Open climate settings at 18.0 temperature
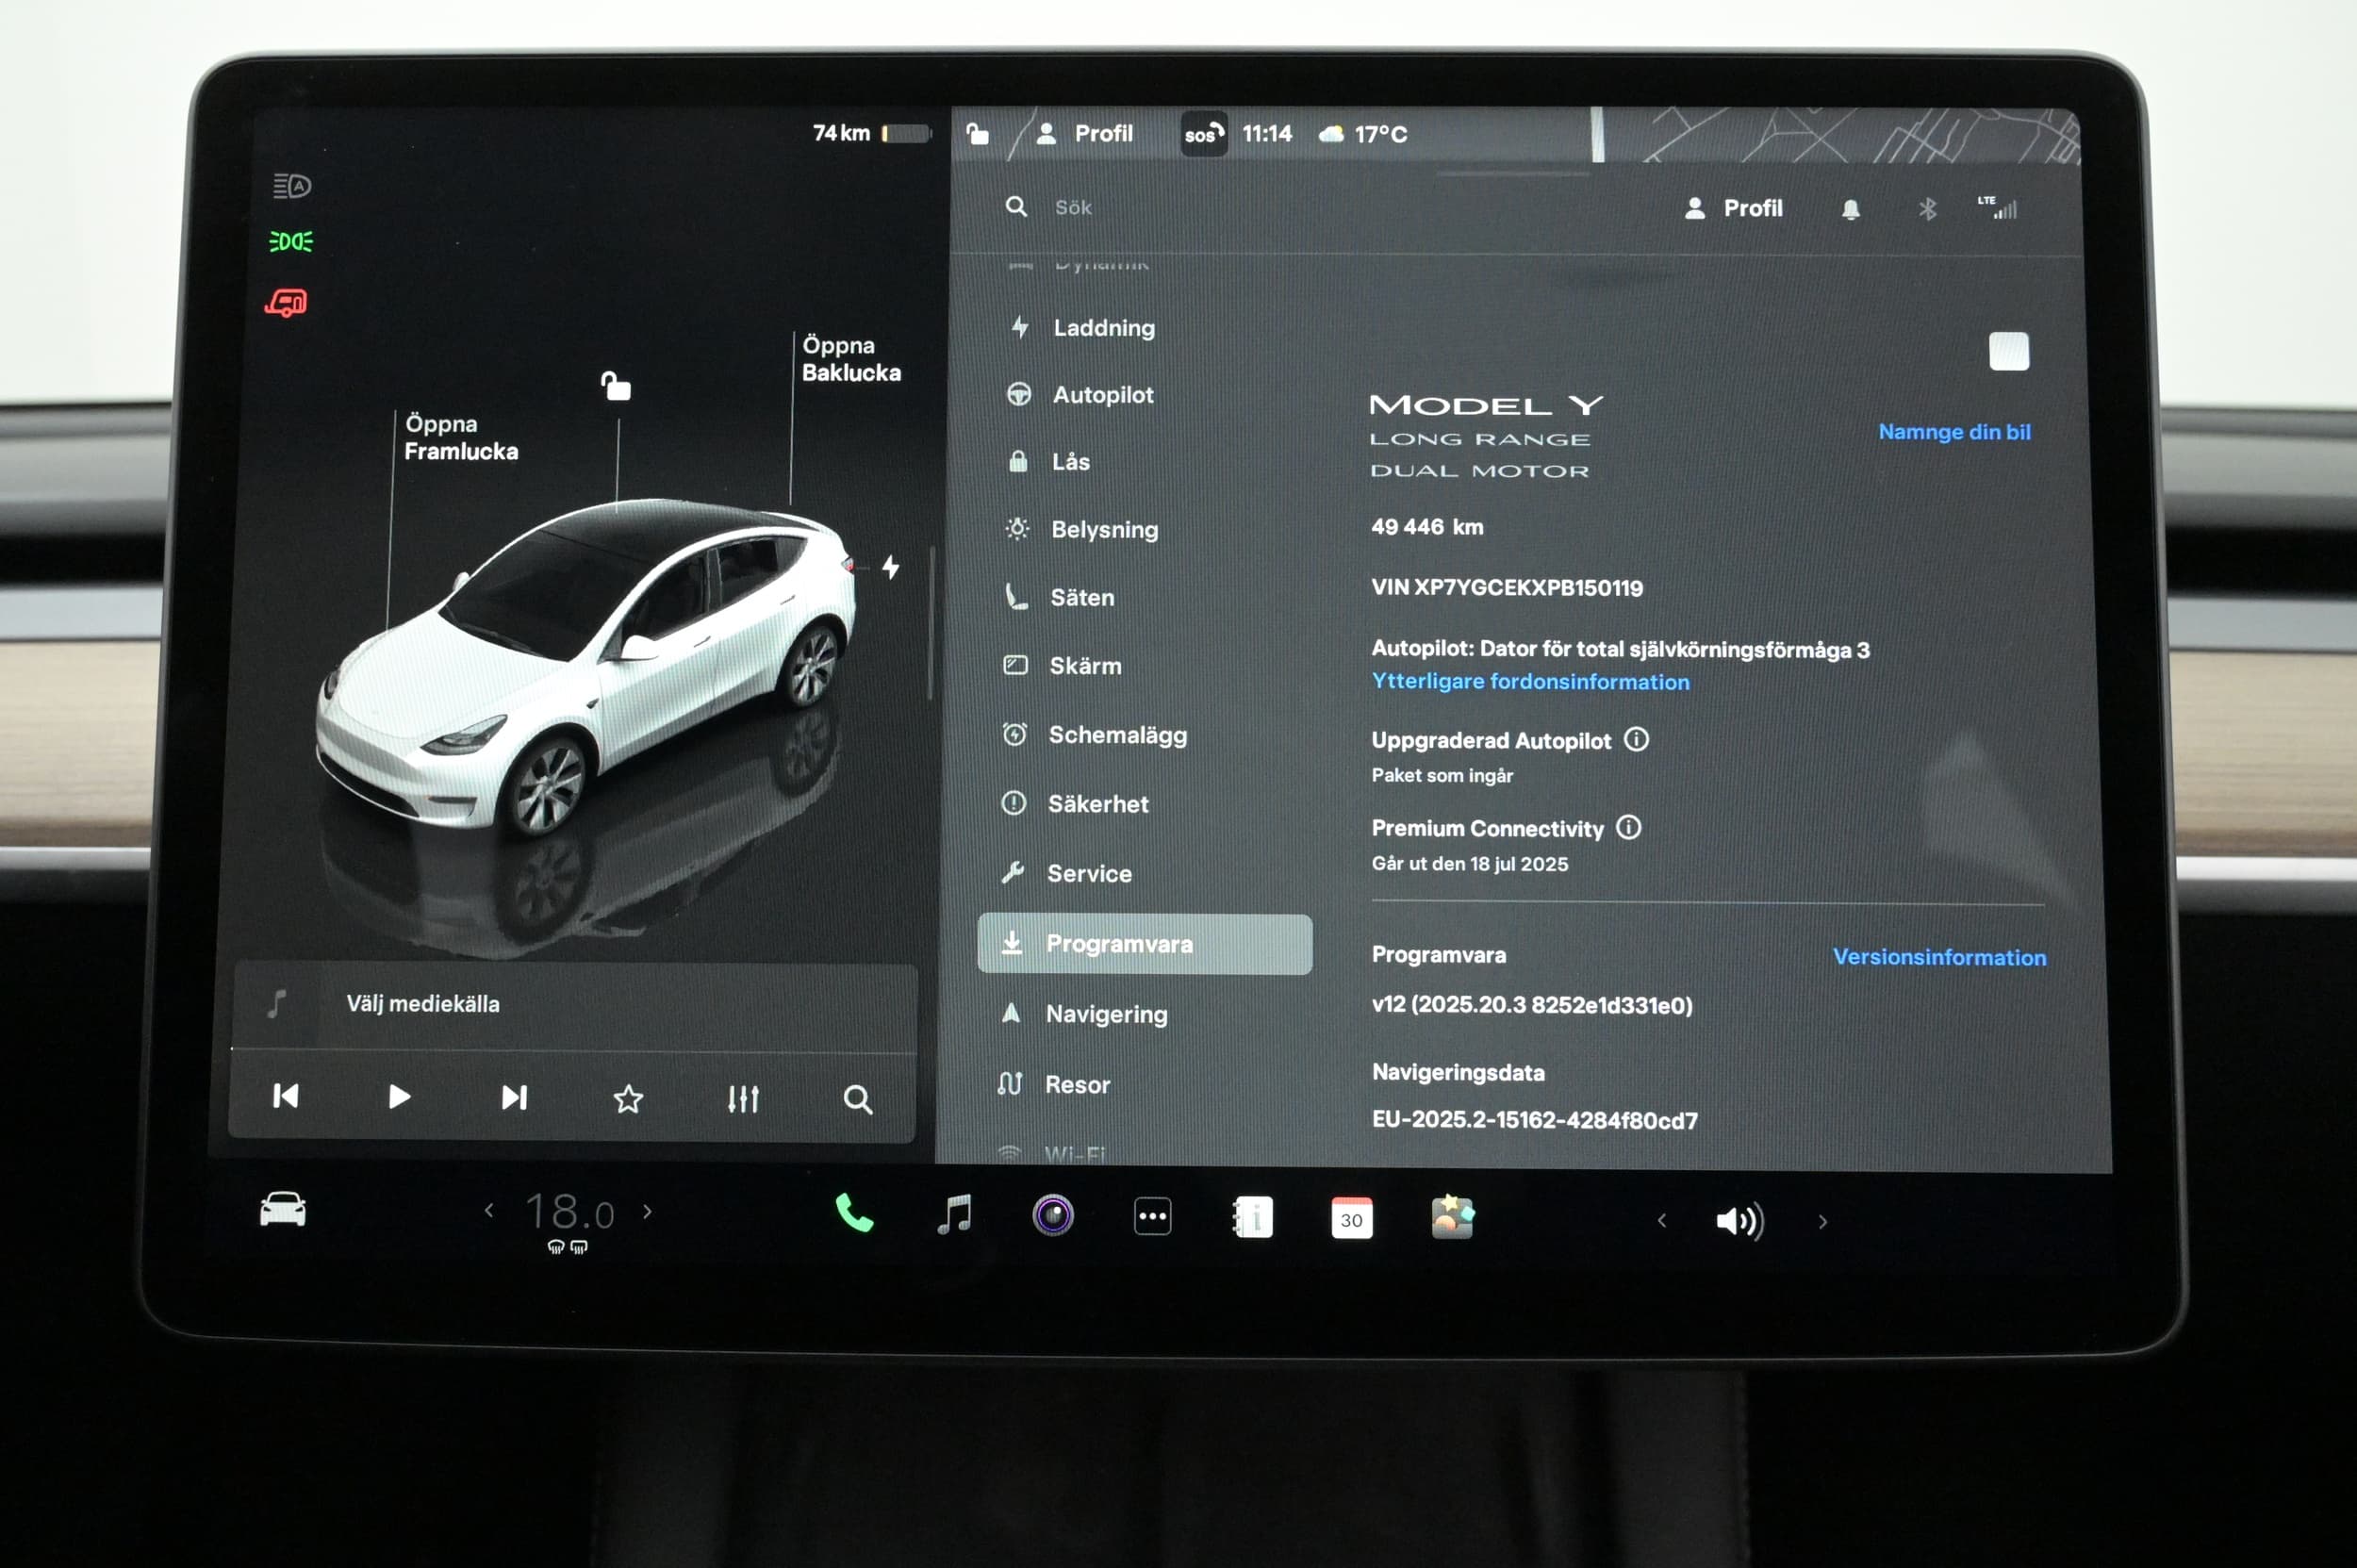Image resolution: width=2357 pixels, height=1568 pixels. click(x=569, y=1212)
